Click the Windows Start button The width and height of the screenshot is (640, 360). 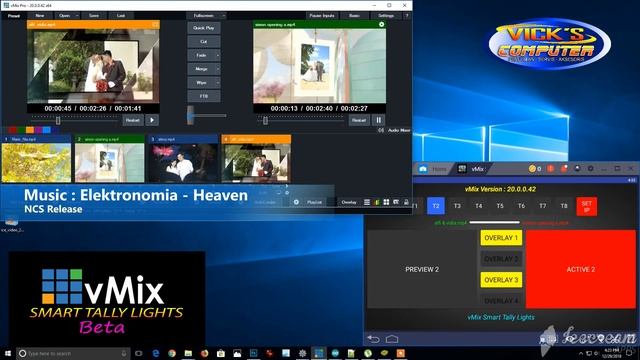[7, 353]
